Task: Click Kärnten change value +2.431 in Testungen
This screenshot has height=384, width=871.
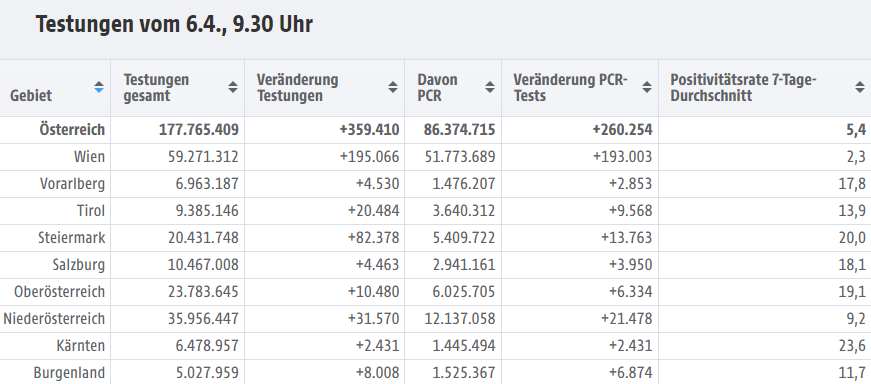Action: [x=377, y=346]
